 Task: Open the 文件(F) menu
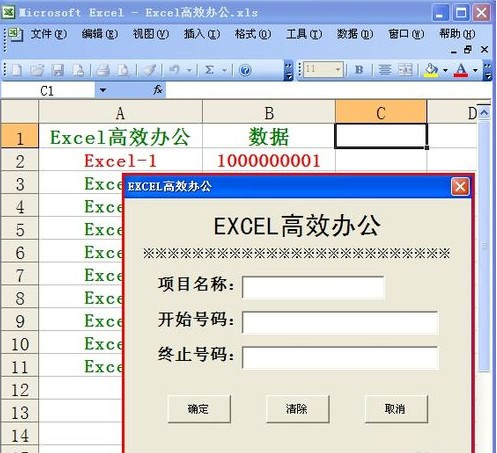click(49, 34)
